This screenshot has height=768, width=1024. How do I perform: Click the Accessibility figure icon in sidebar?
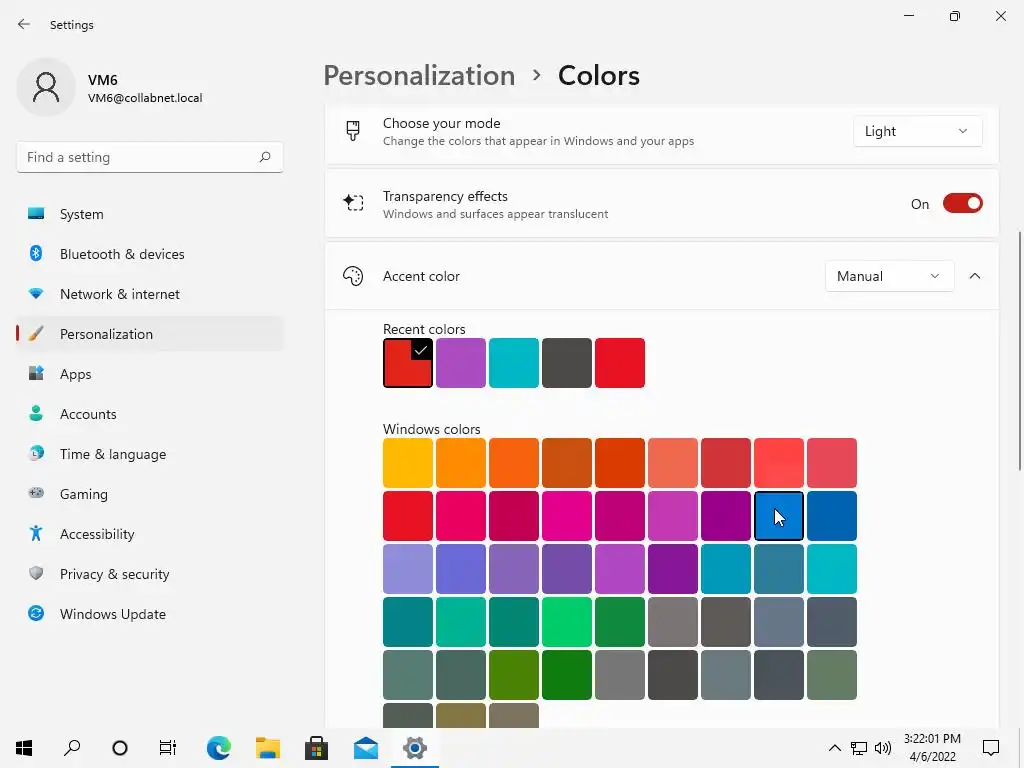point(36,534)
